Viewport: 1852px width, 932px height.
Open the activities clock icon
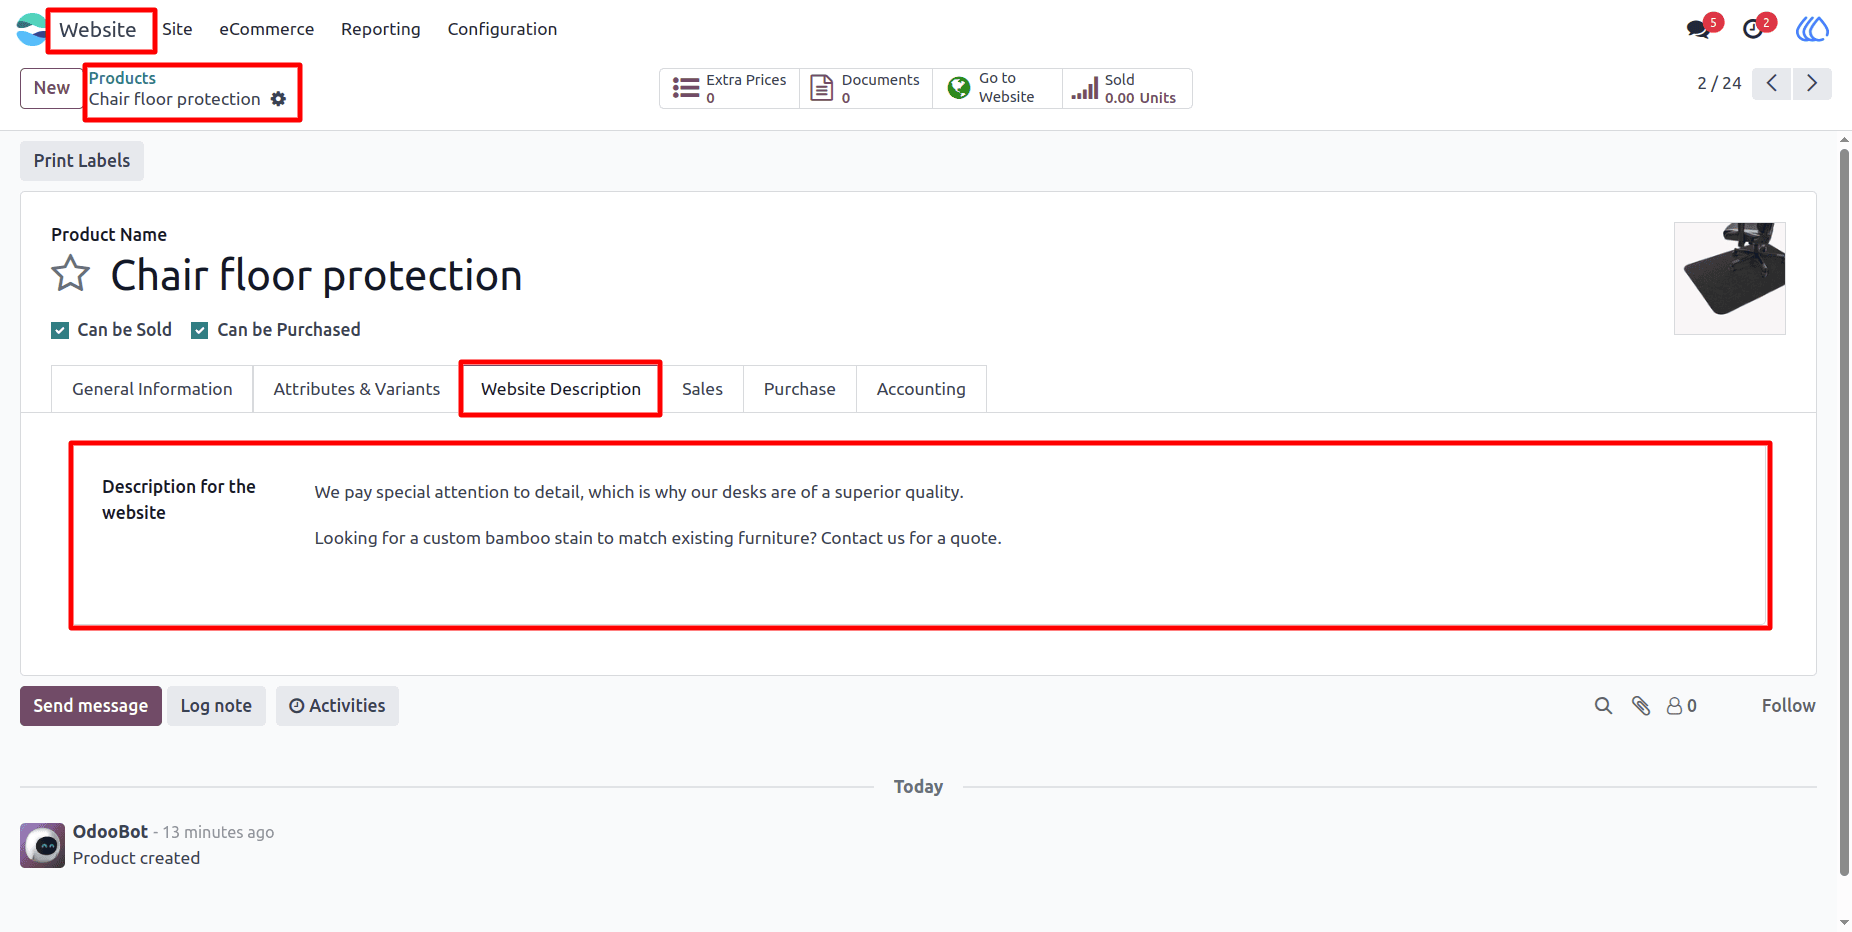click(x=1753, y=29)
